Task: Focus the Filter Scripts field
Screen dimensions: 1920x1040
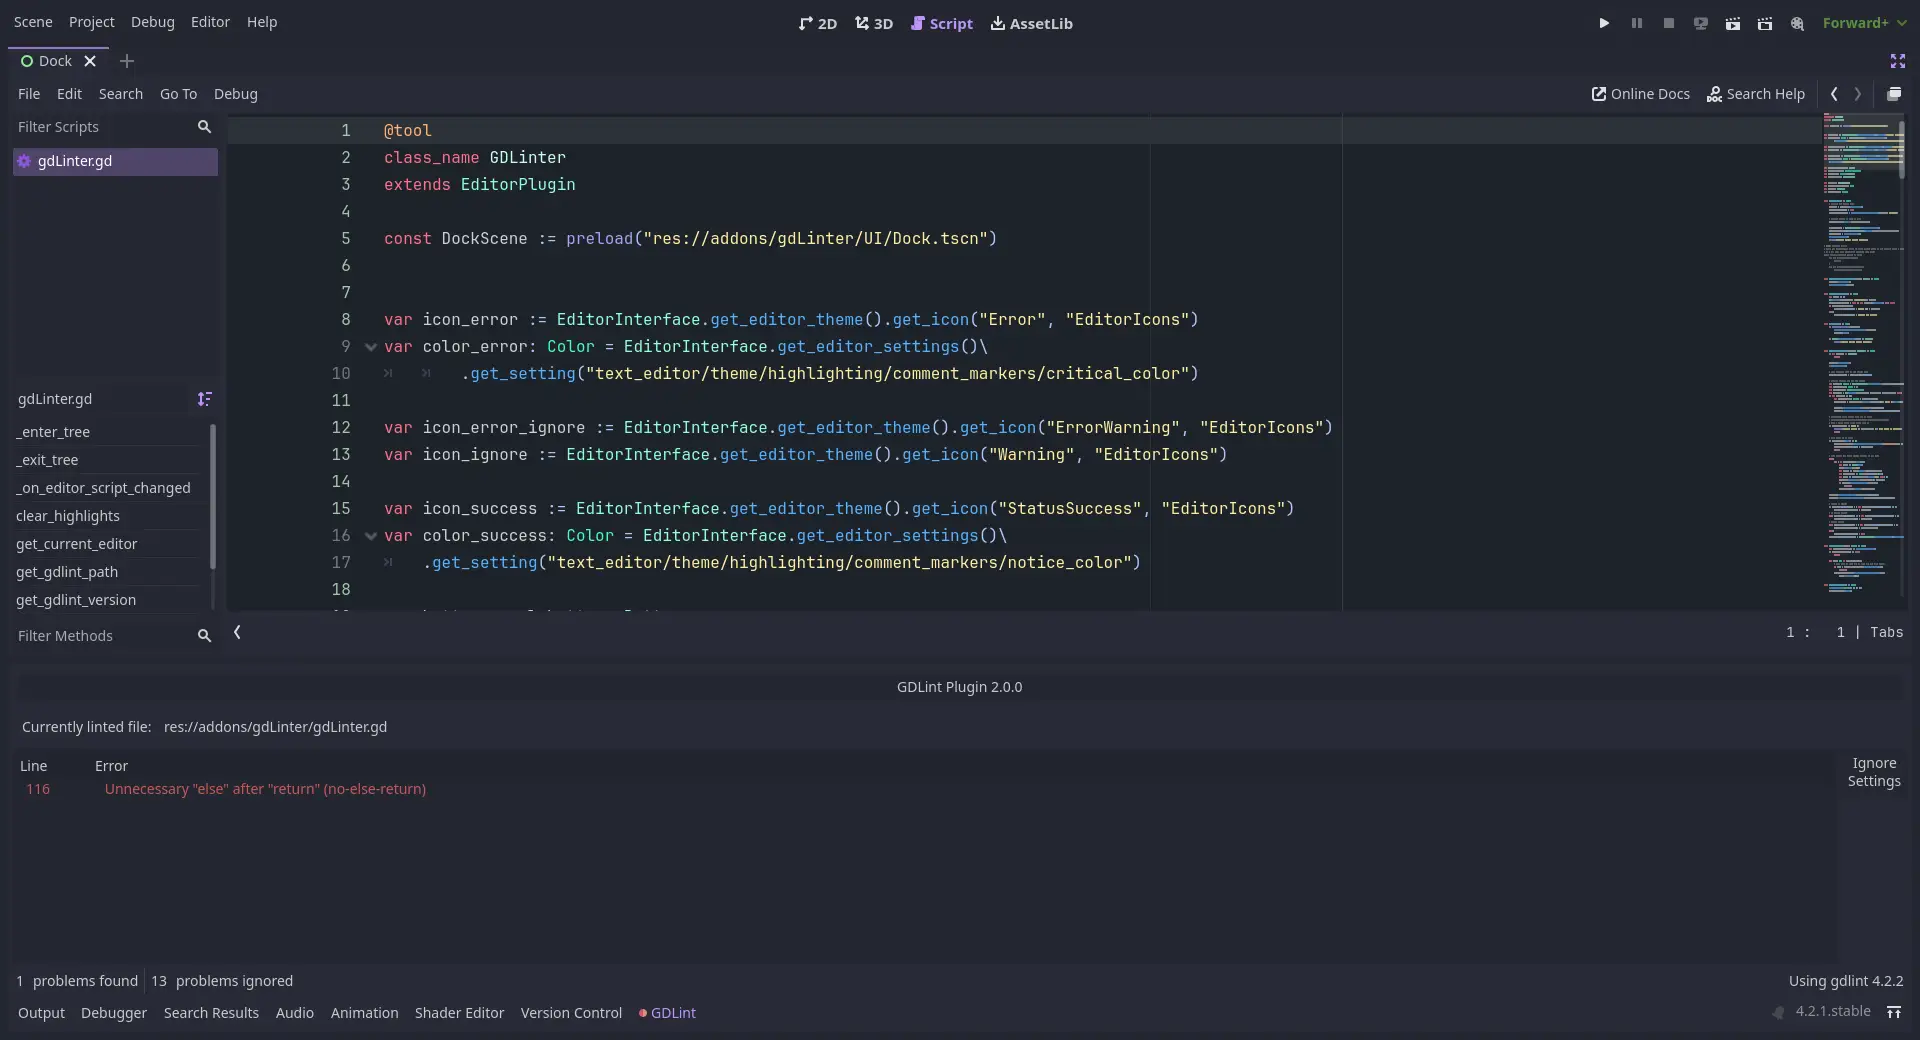Action: [x=115, y=127]
